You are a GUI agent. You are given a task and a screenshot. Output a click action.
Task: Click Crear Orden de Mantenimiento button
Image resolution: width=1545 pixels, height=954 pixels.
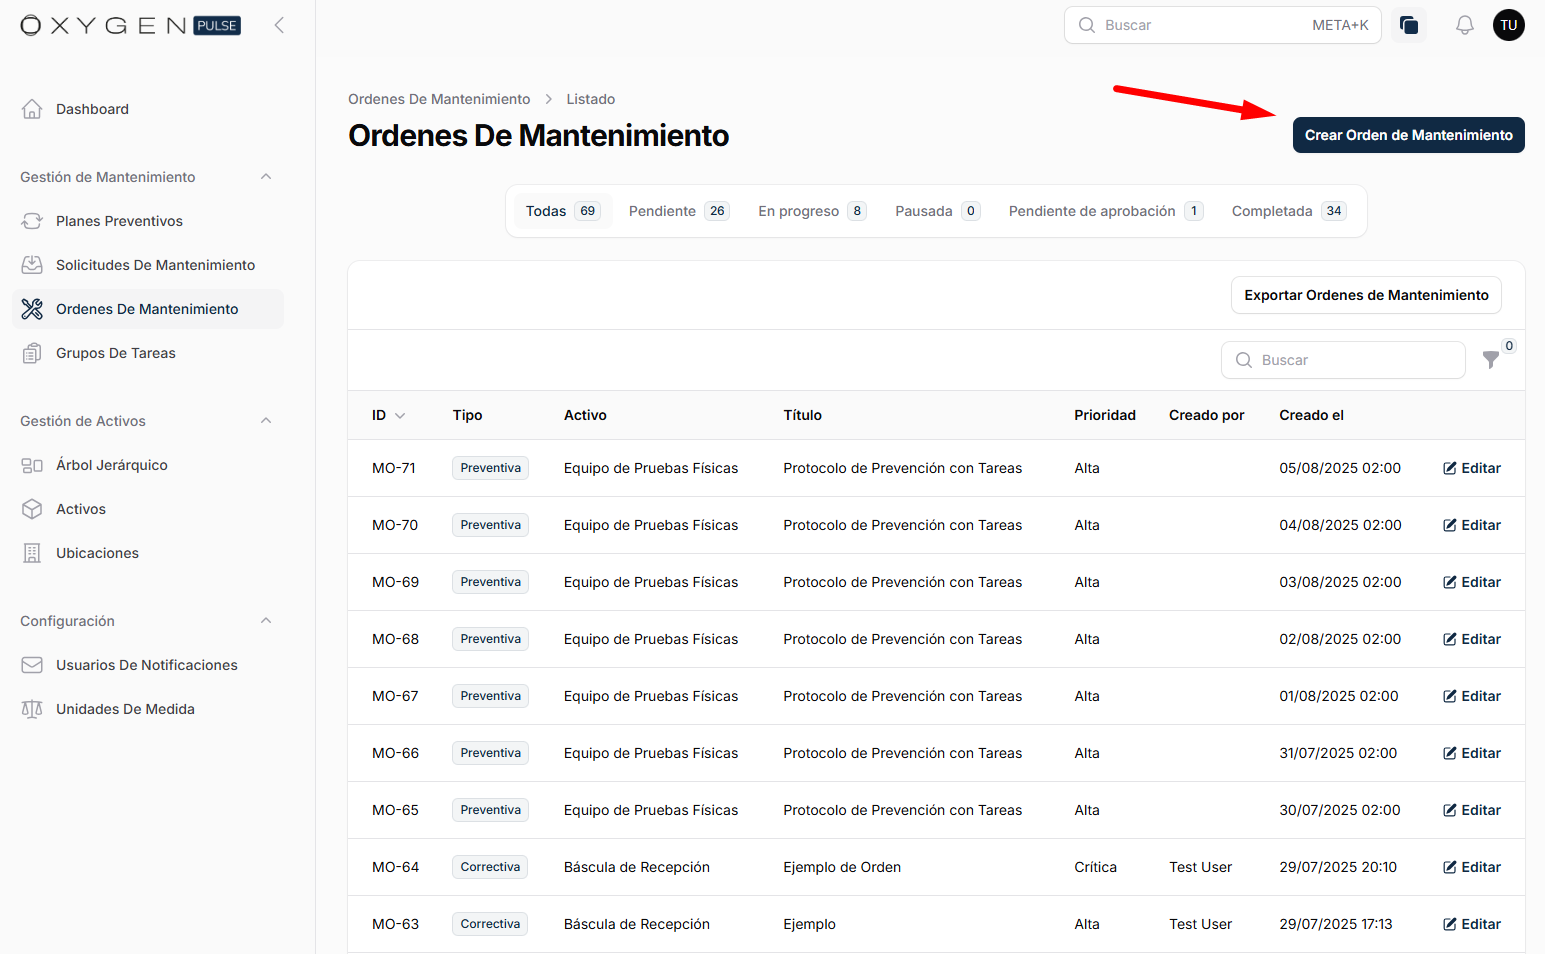[1408, 135]
